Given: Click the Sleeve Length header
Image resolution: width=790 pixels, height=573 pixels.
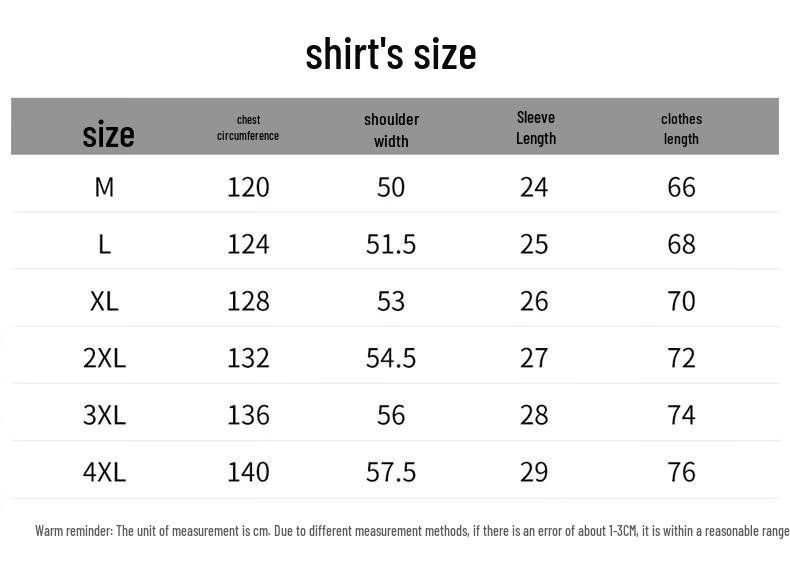Looking at the screenshot, I should tap(536, 128).
